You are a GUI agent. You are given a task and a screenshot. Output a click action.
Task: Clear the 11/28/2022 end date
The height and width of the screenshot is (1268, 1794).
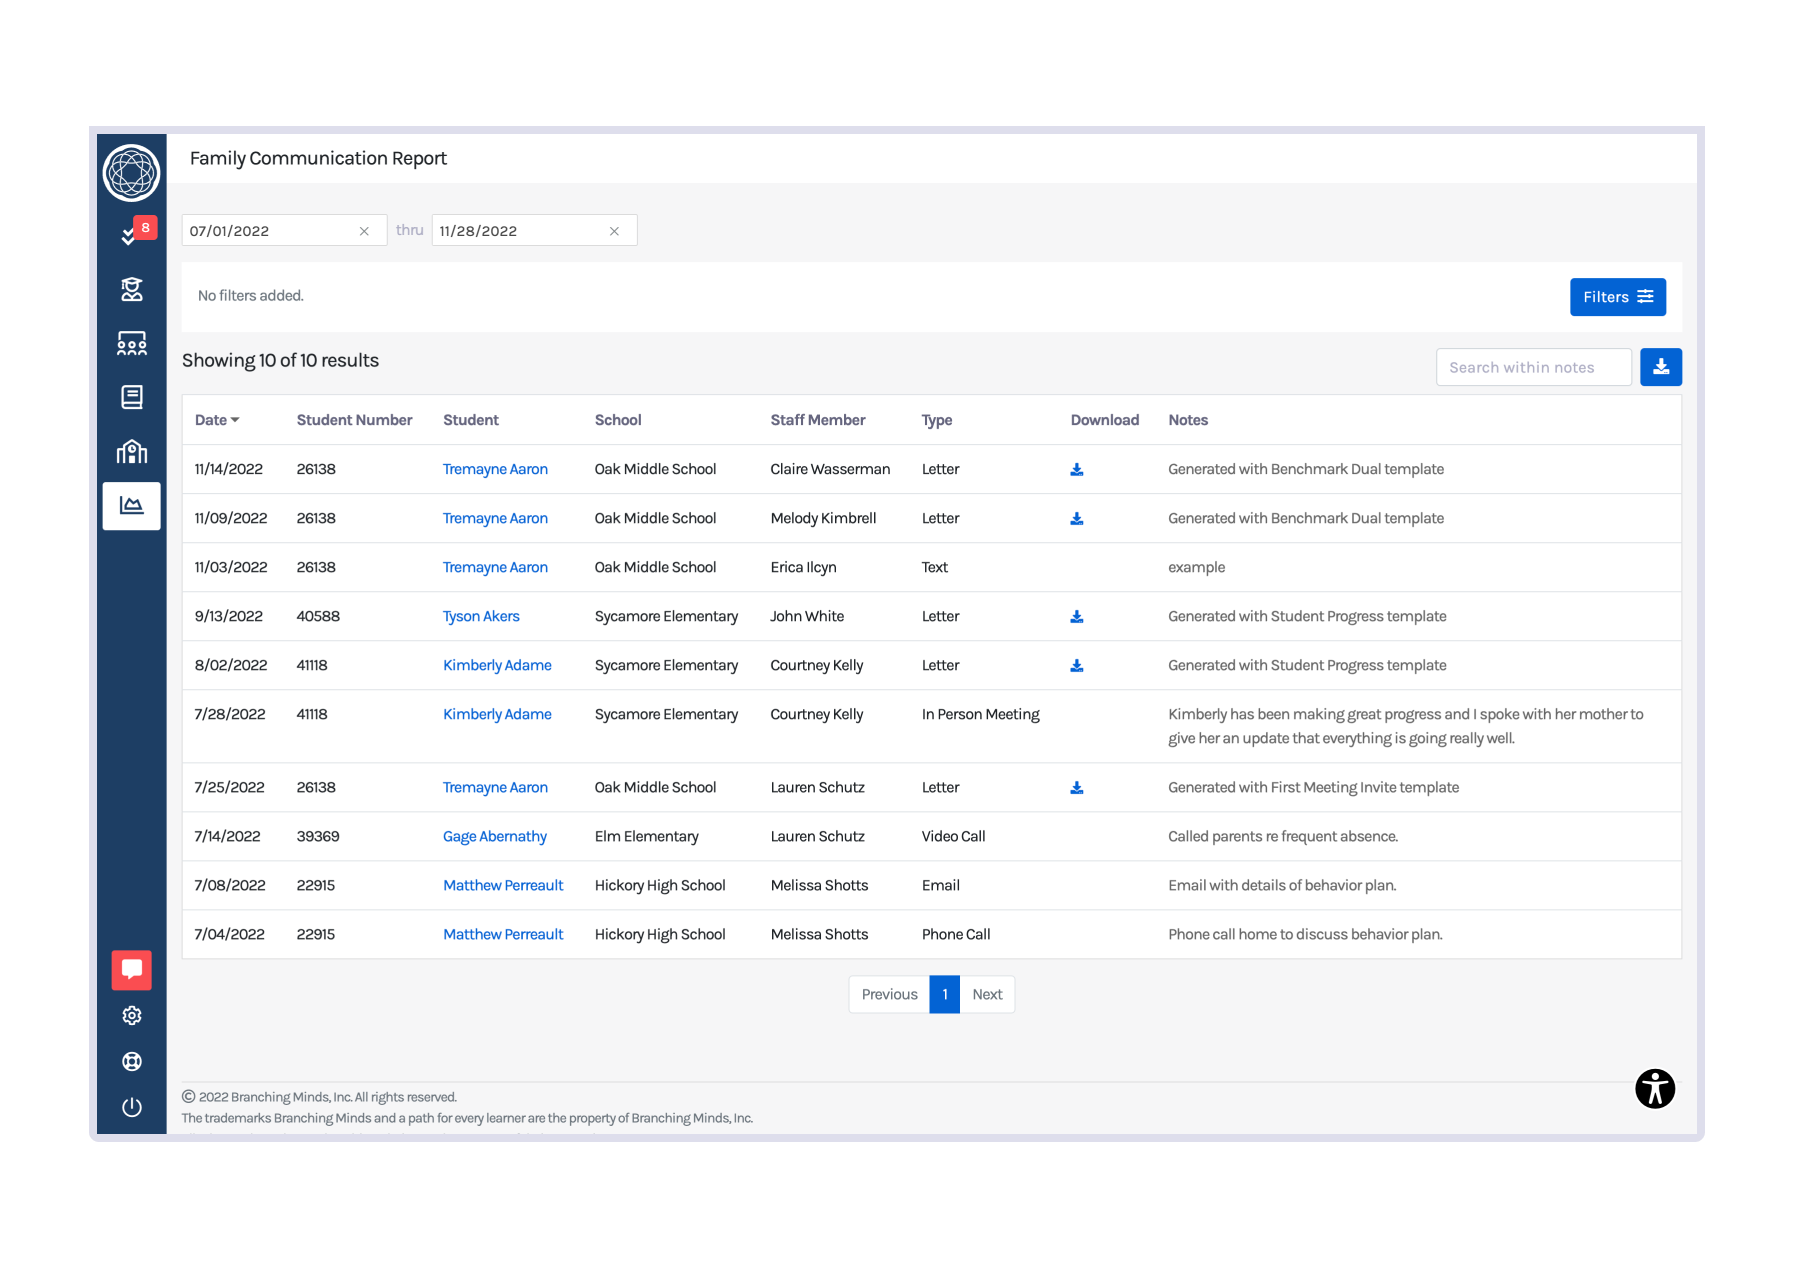click(614, 231)
